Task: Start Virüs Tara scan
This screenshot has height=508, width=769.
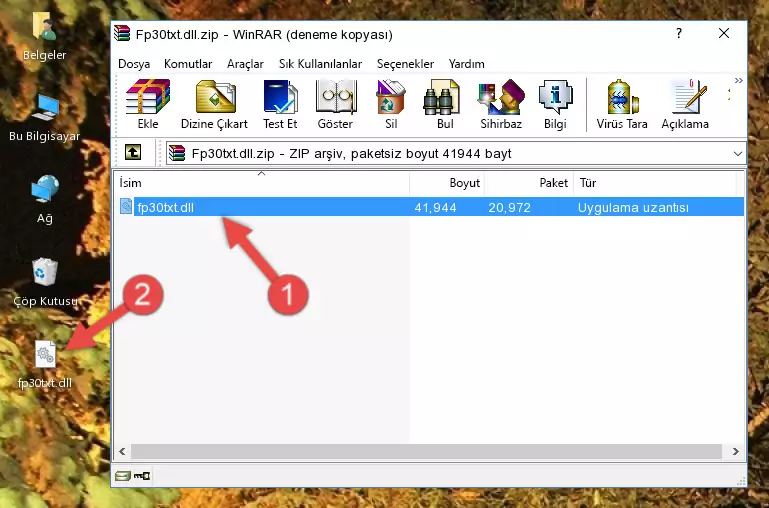Action: 622,104
